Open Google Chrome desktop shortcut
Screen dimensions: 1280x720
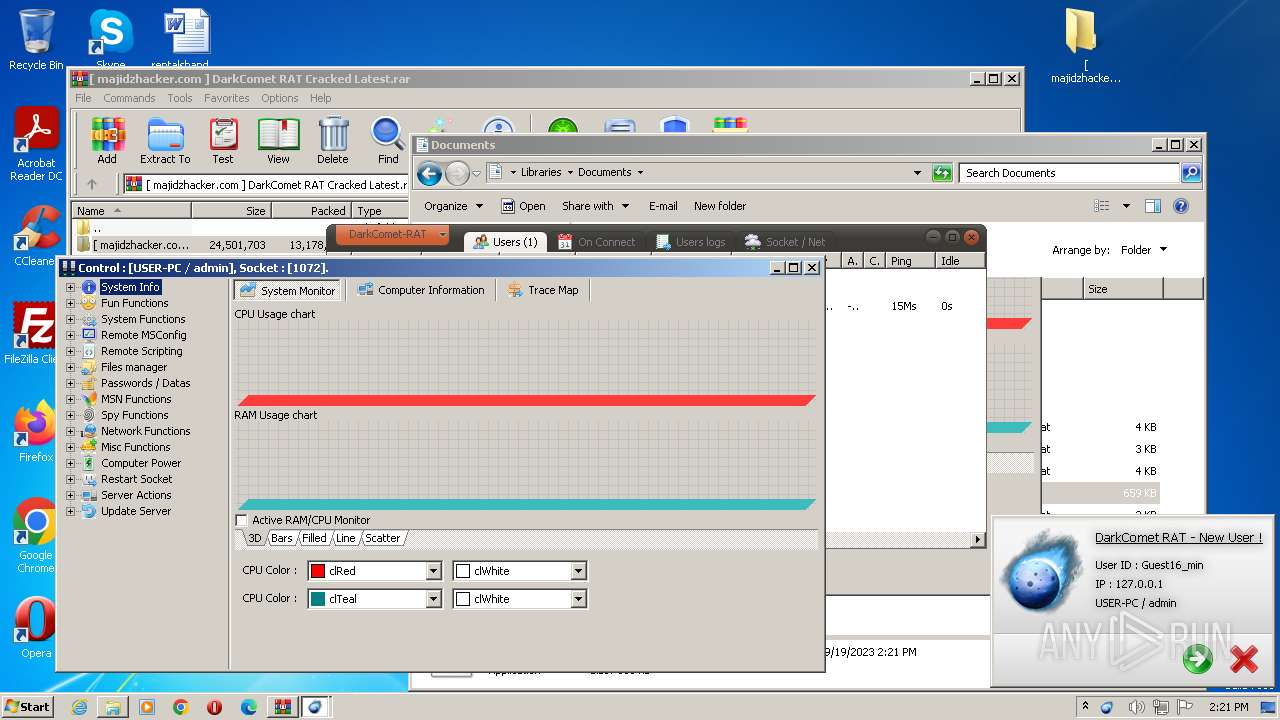click(x=36, y=536)
